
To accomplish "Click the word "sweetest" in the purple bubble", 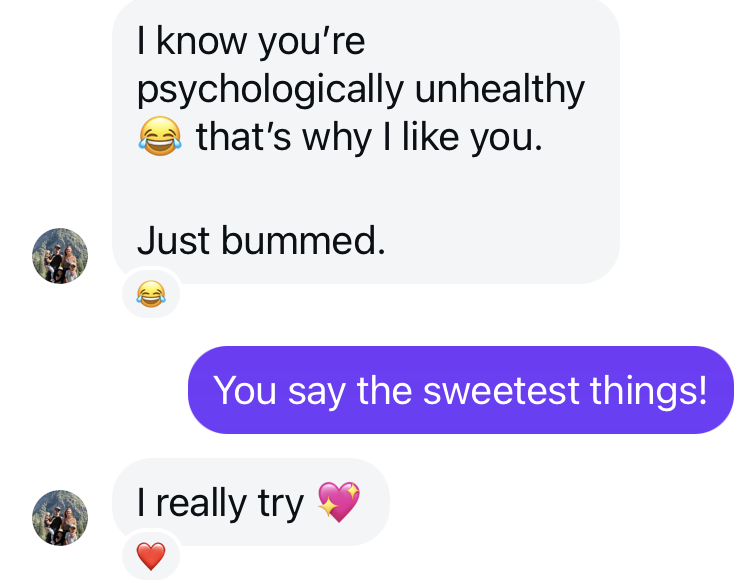I will 503,390.
